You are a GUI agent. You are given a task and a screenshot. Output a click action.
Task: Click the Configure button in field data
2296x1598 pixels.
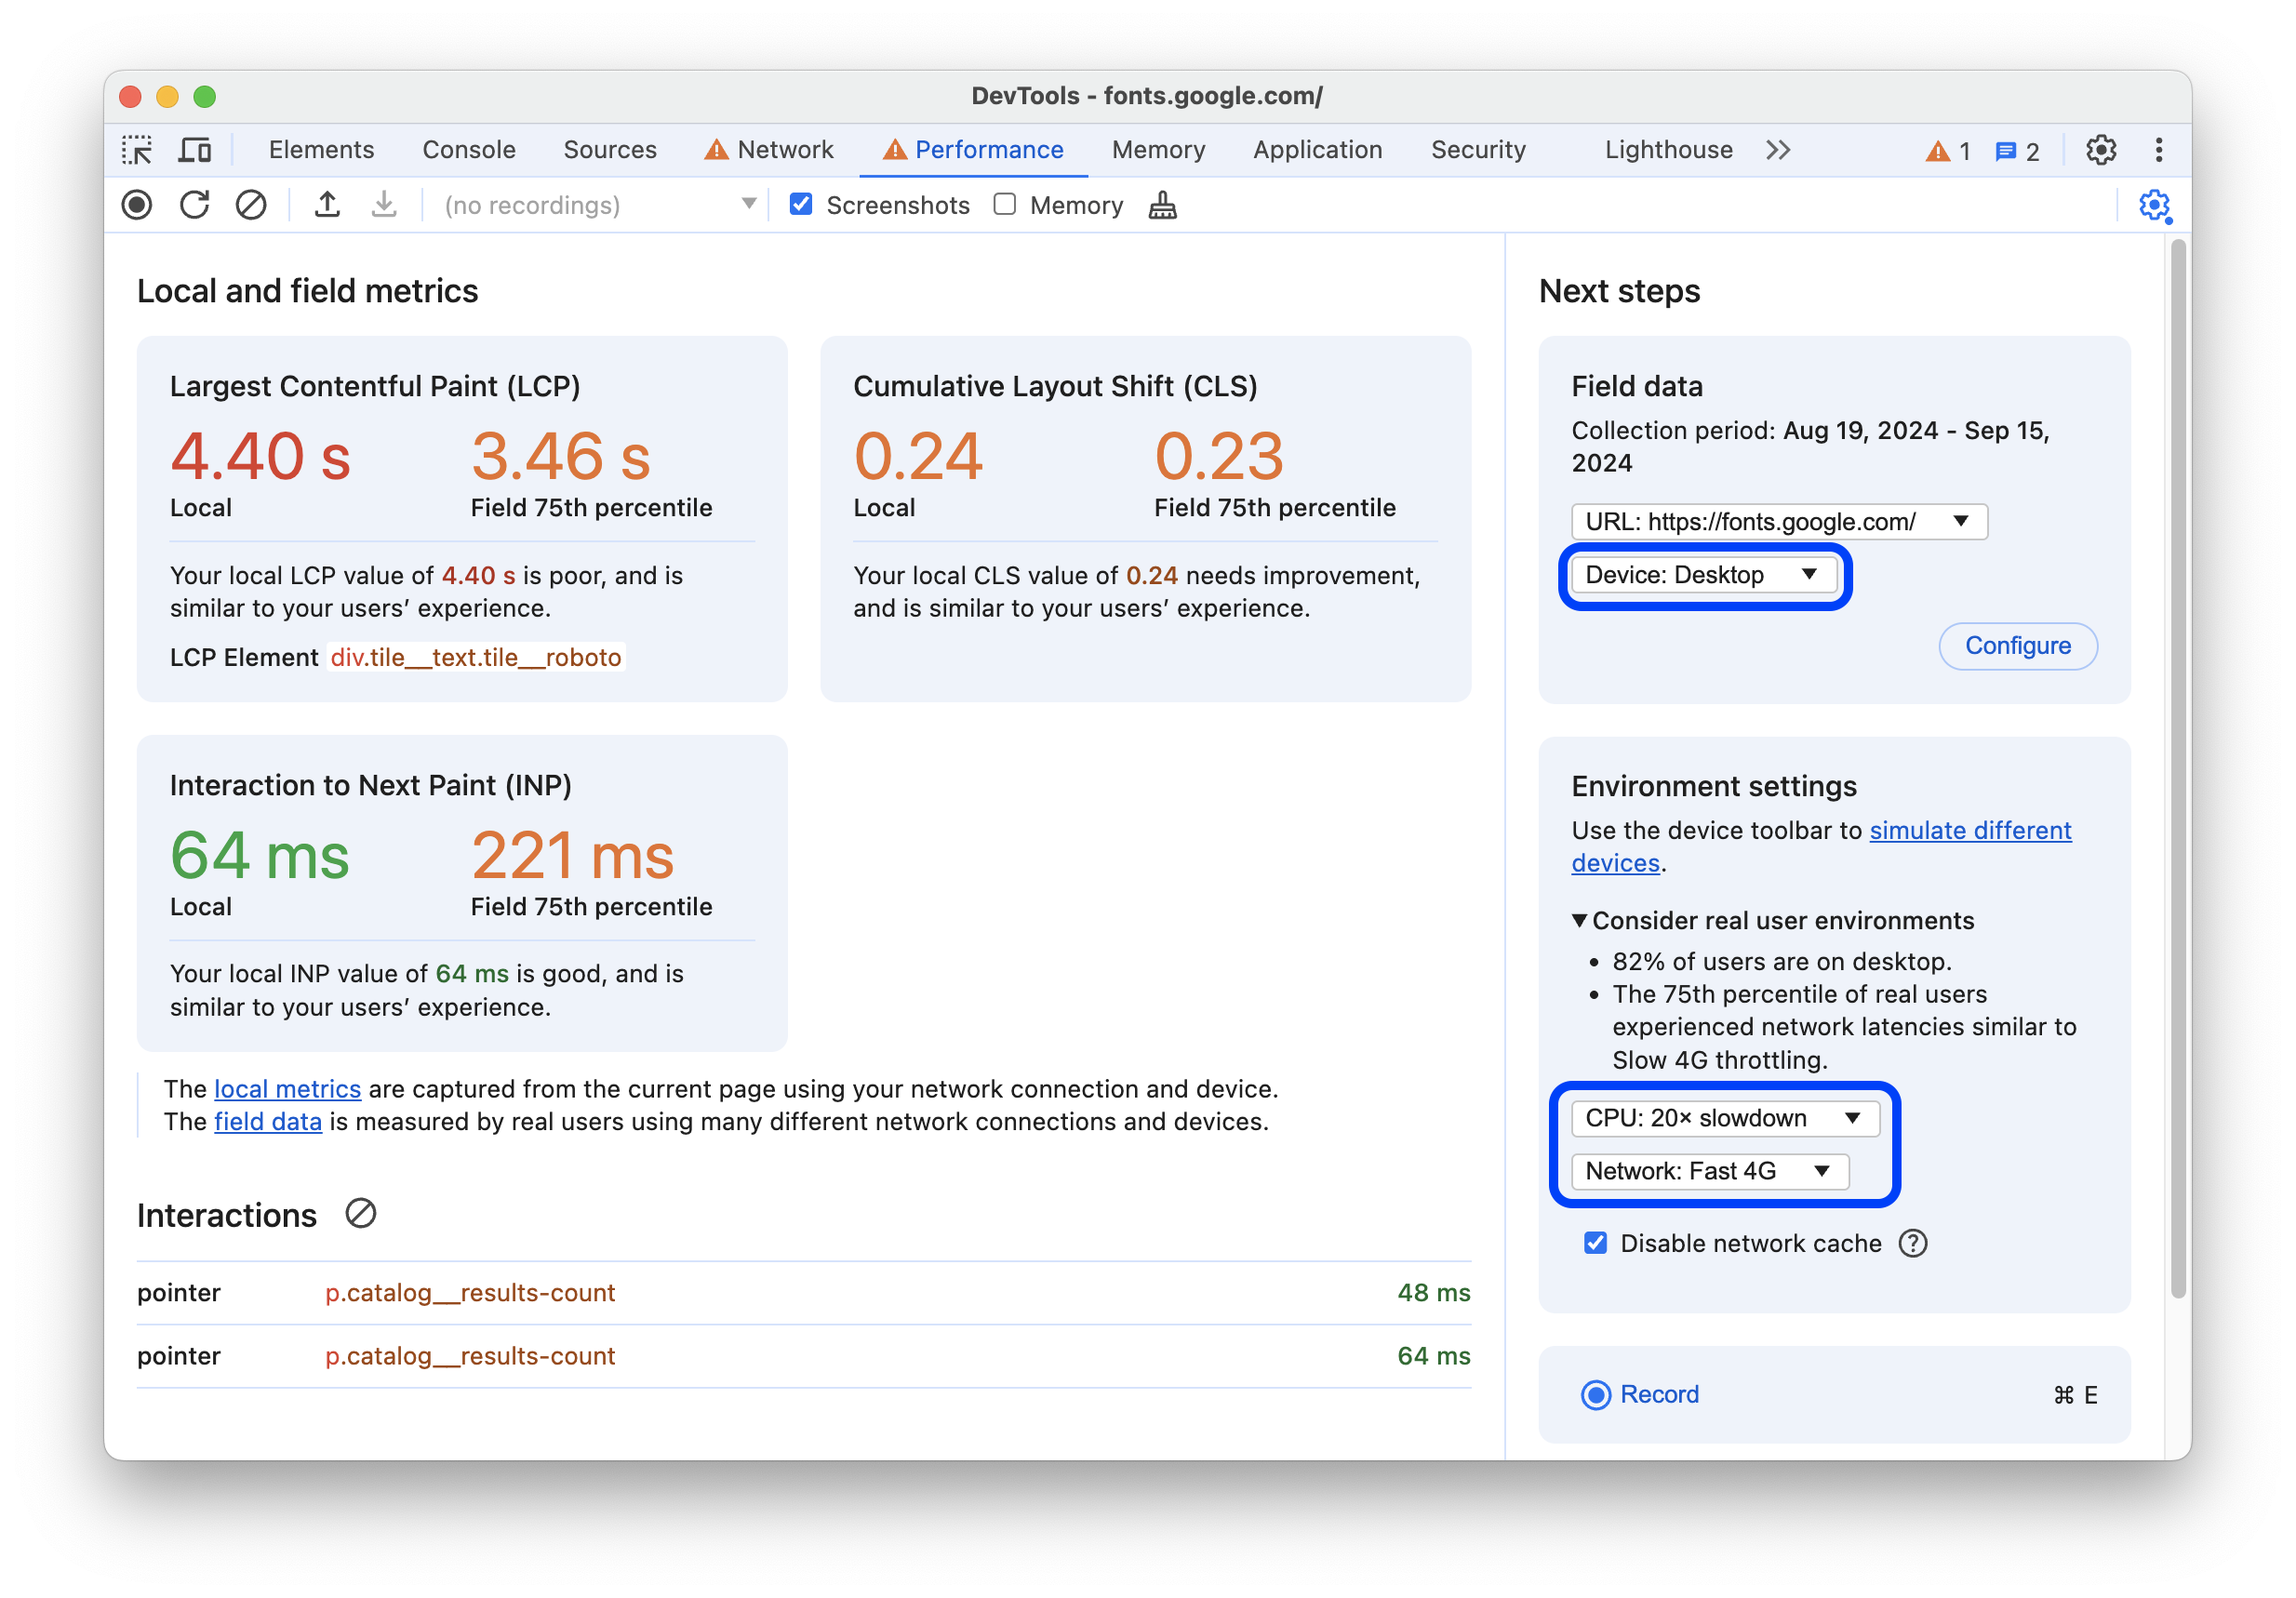2015,646
